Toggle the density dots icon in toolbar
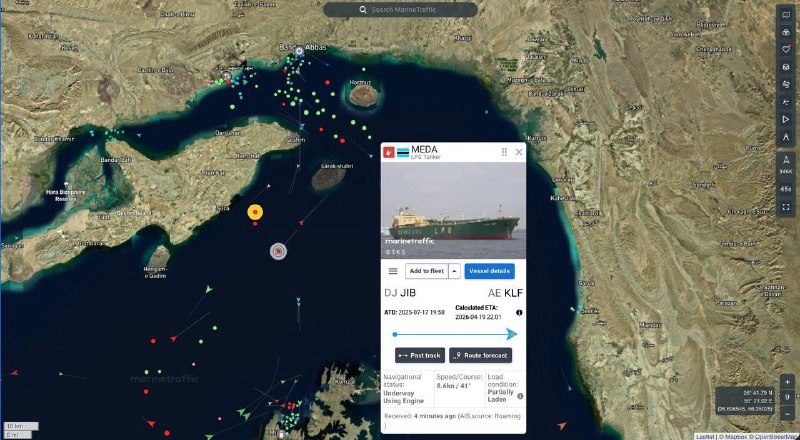800x440 pixels. coord(786,102)
